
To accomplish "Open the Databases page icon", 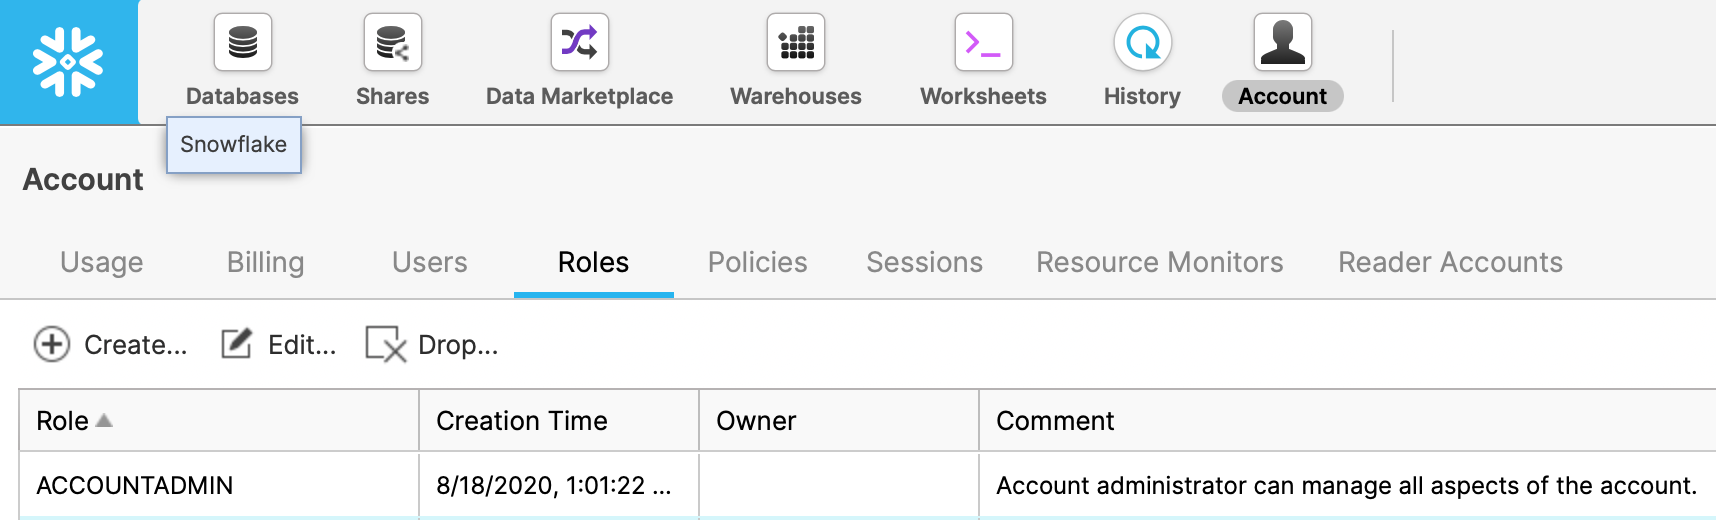I will 243,42.
